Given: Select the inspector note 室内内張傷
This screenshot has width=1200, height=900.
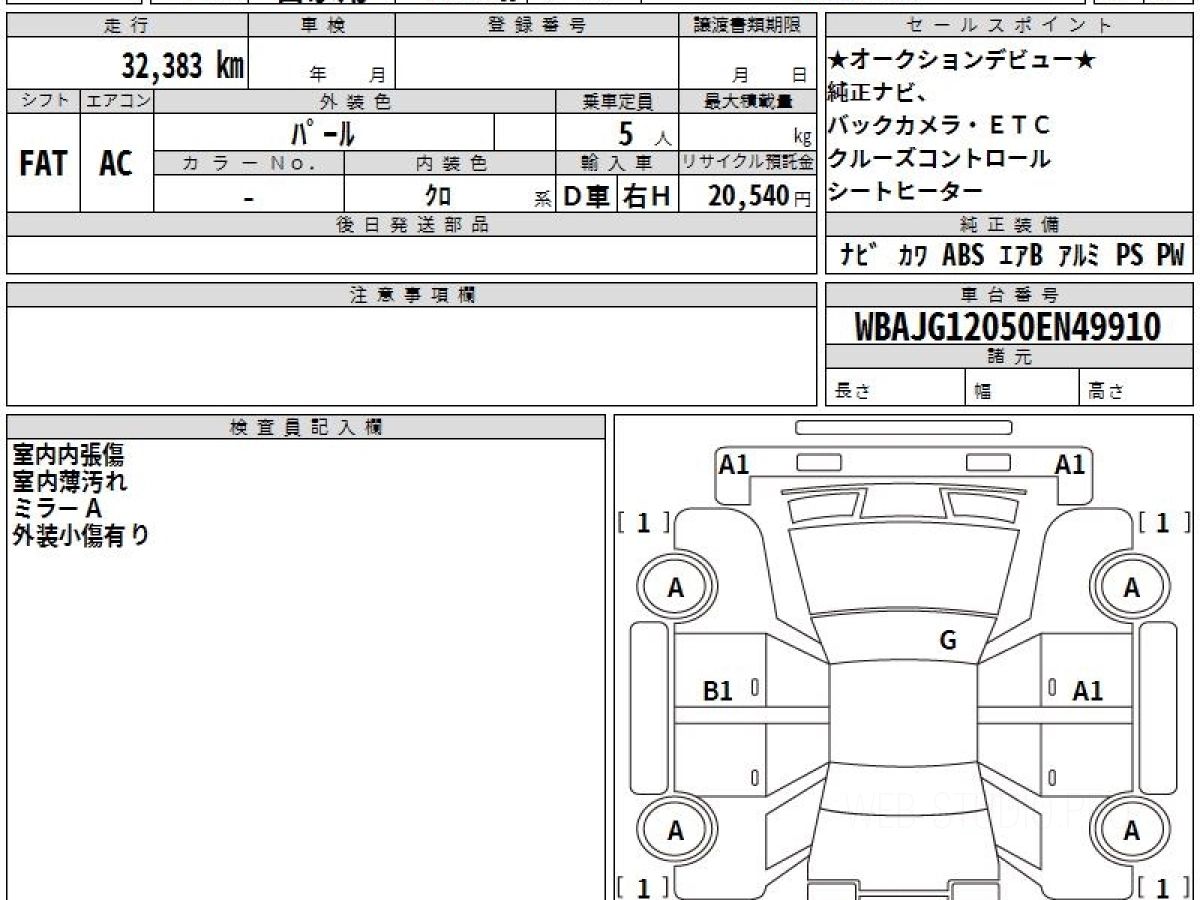Looking at the screenshot, I should (68, 455).
